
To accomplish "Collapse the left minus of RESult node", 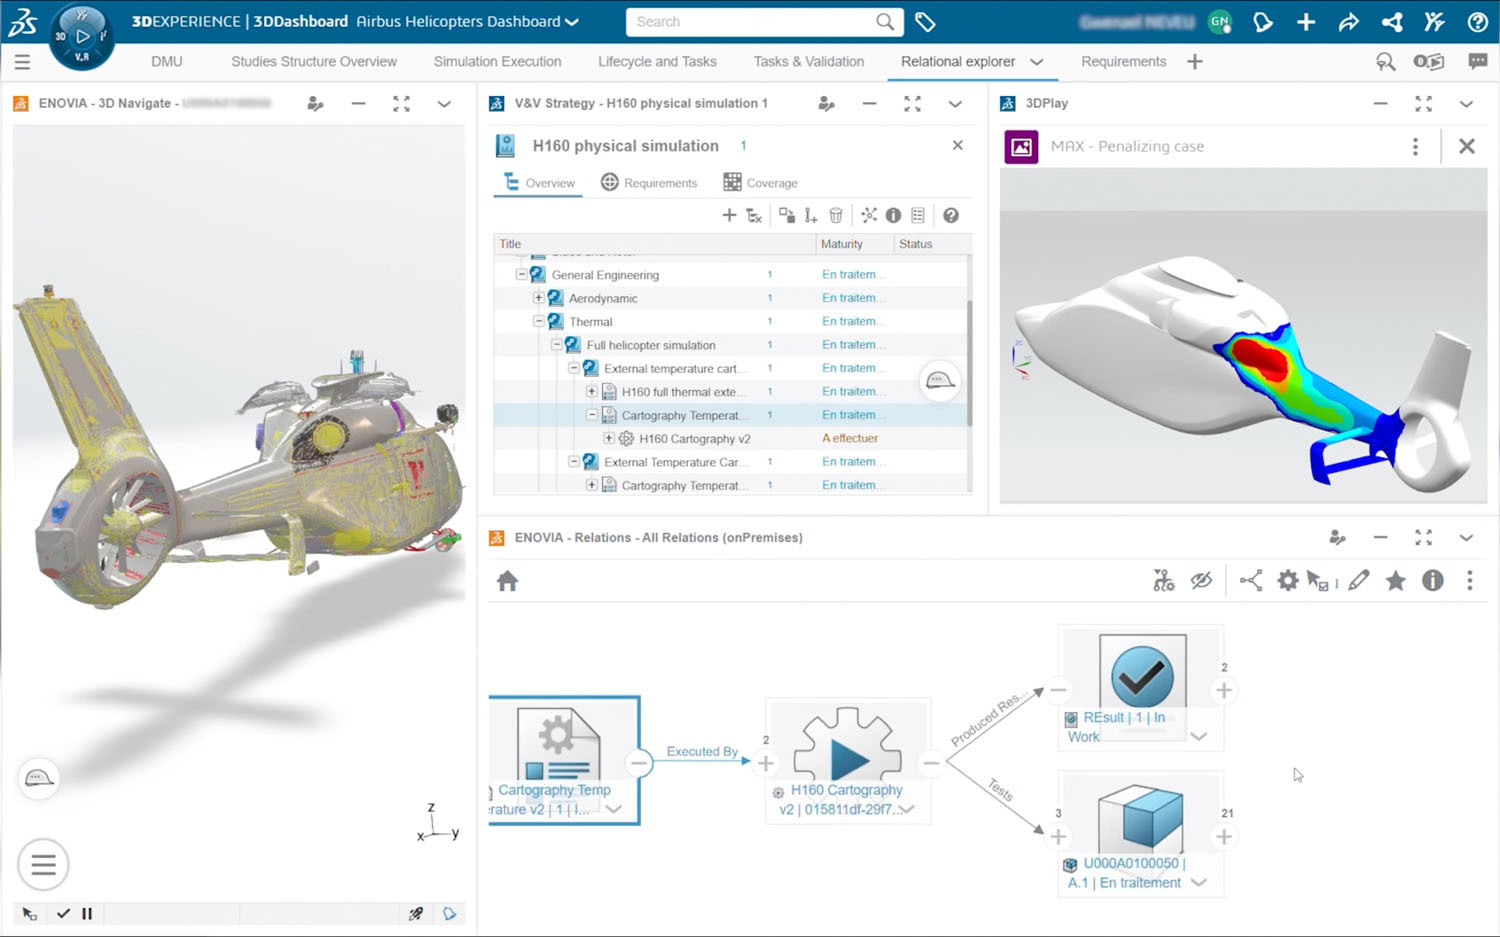I will tap(1058, 690).
